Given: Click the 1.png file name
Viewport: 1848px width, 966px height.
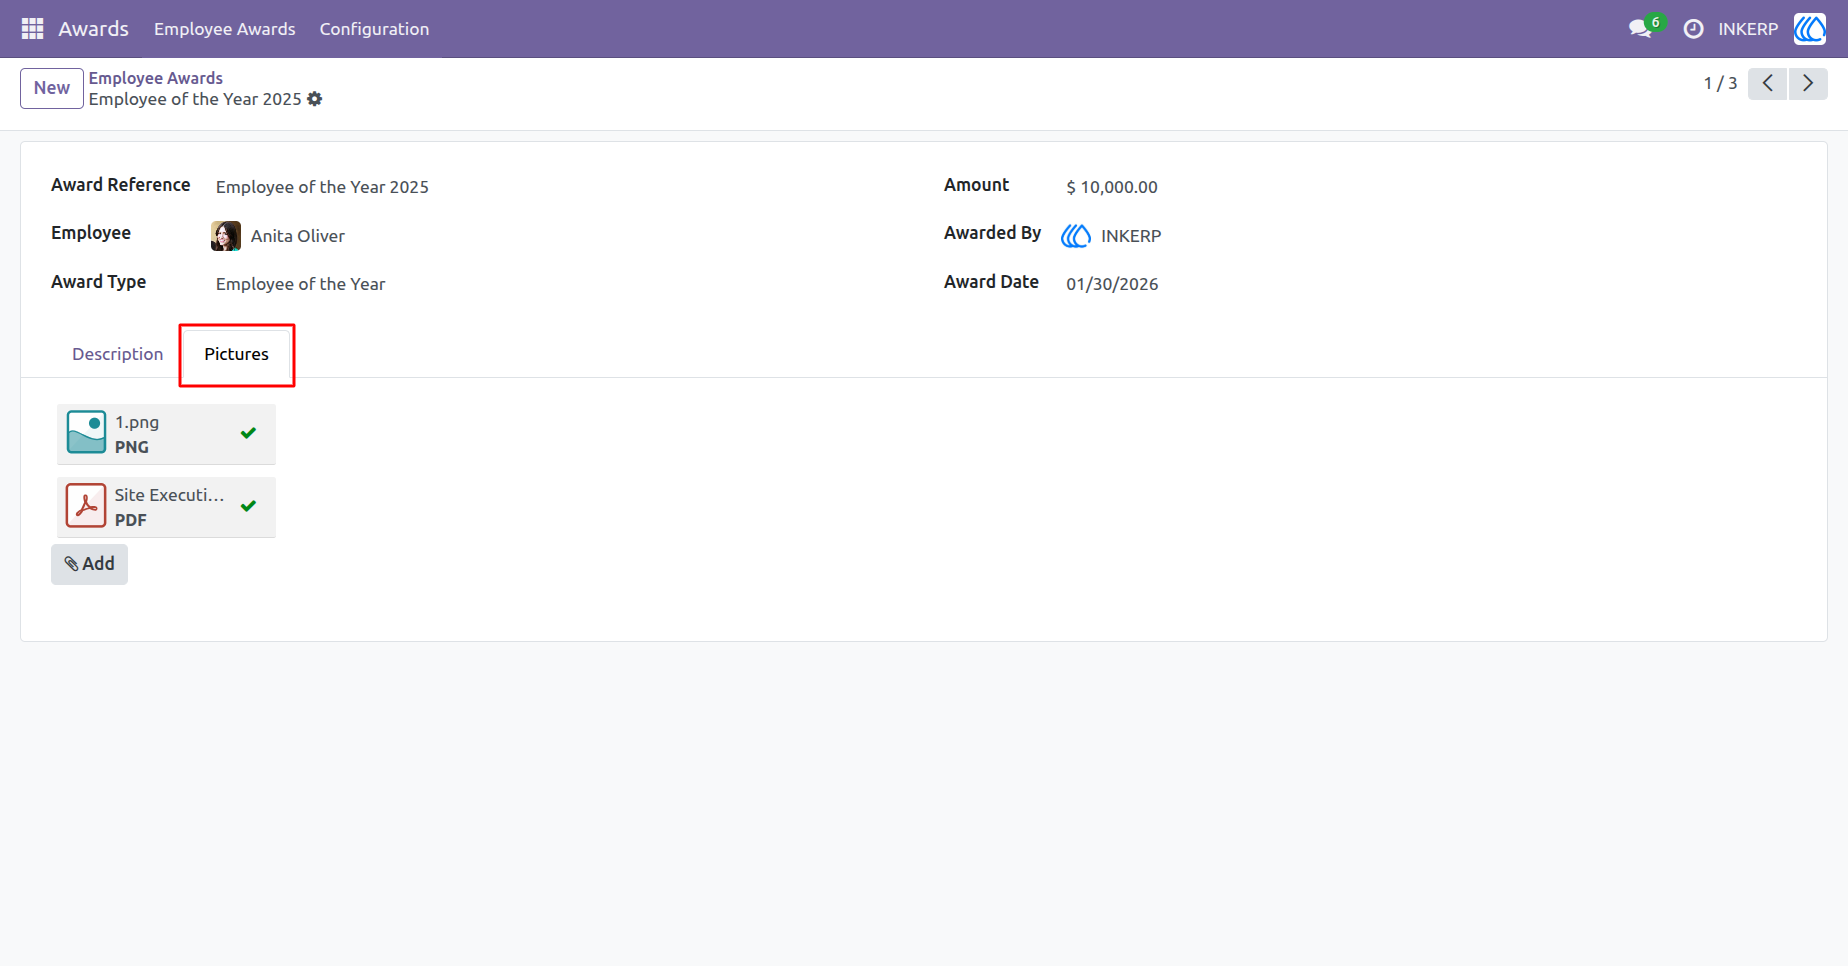Looking at the screenshot, I should pyautogui.click(x=137, y=422).
